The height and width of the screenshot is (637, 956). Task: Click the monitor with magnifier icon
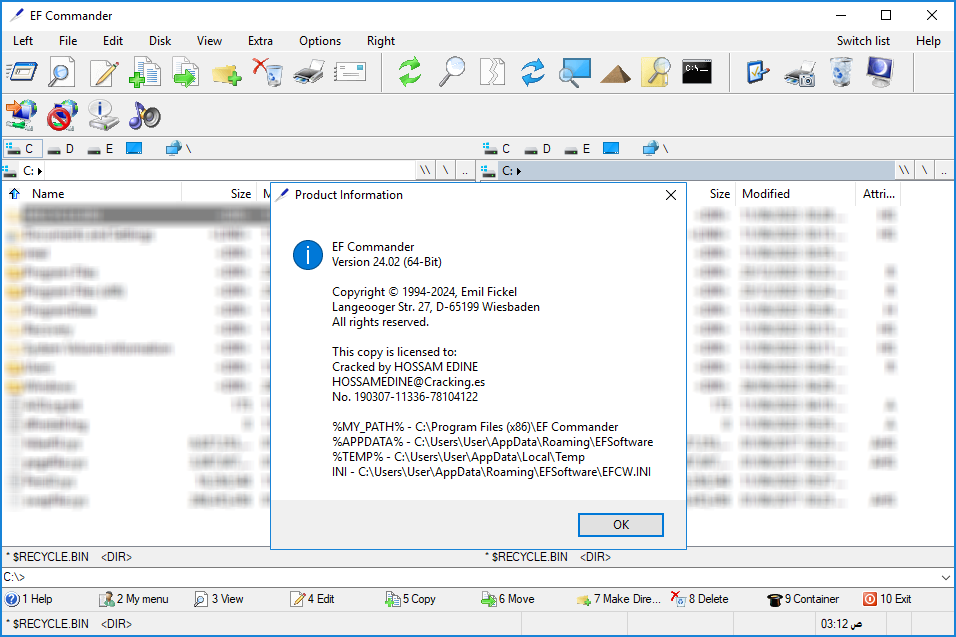[574, 72]
